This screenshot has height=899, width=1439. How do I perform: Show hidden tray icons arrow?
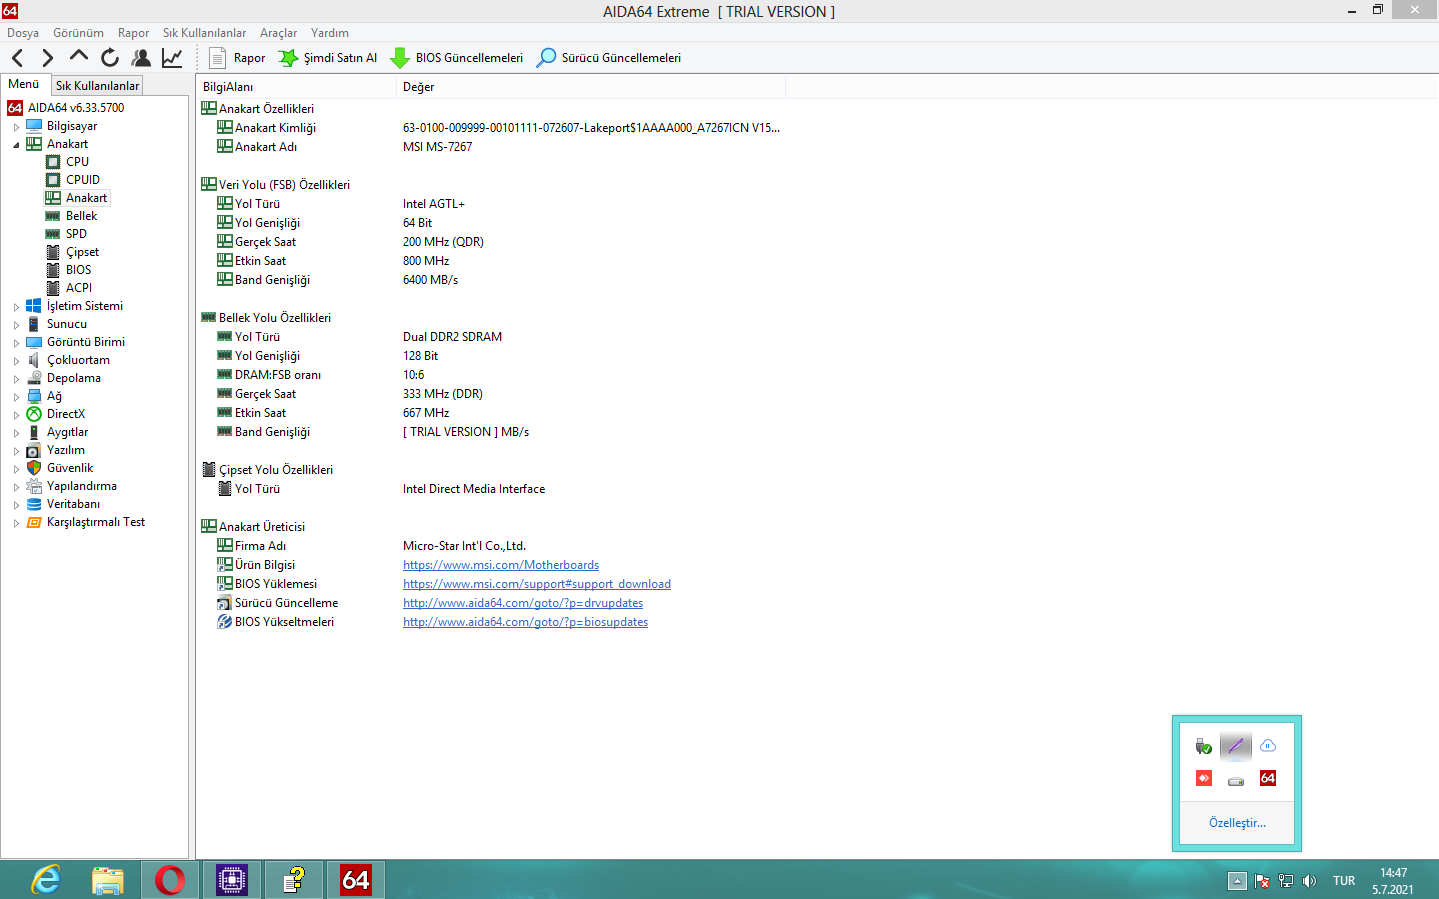[x=1238, y=881]
